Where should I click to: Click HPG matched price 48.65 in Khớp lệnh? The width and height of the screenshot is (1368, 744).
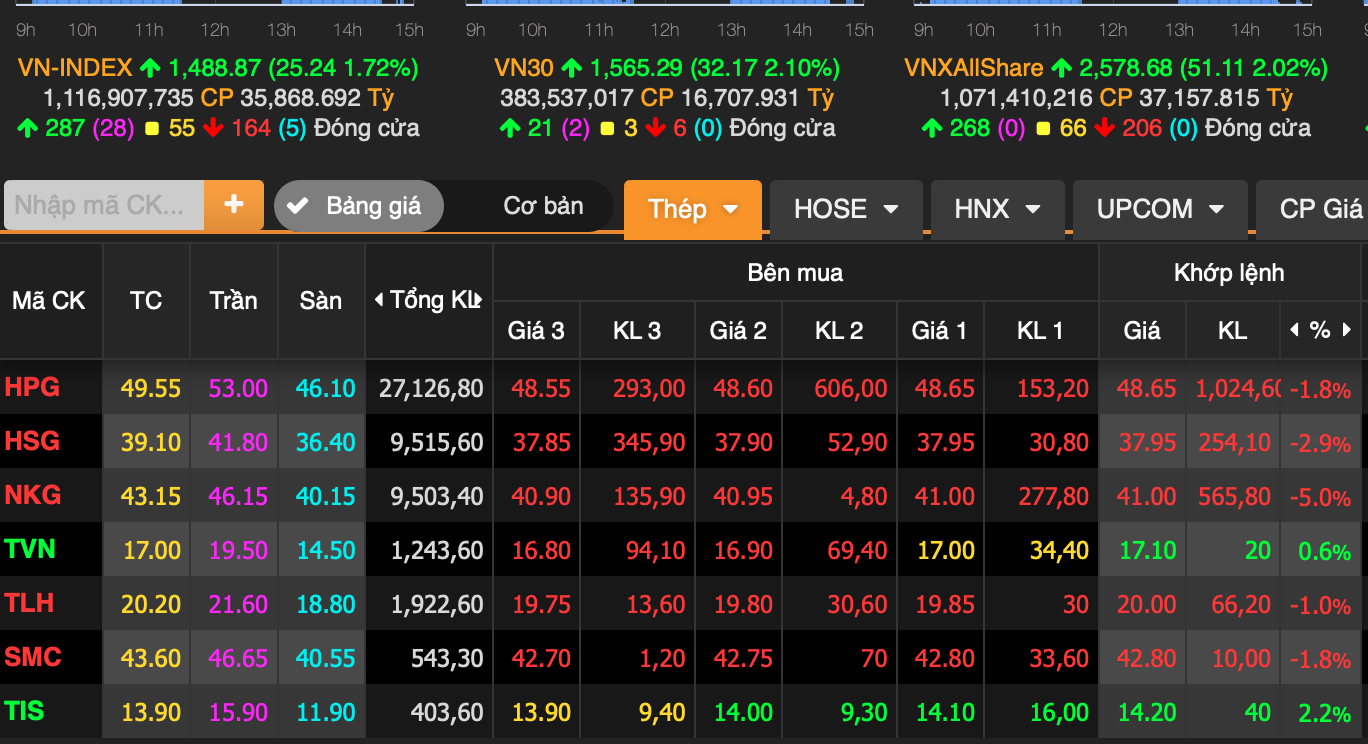1149,388
